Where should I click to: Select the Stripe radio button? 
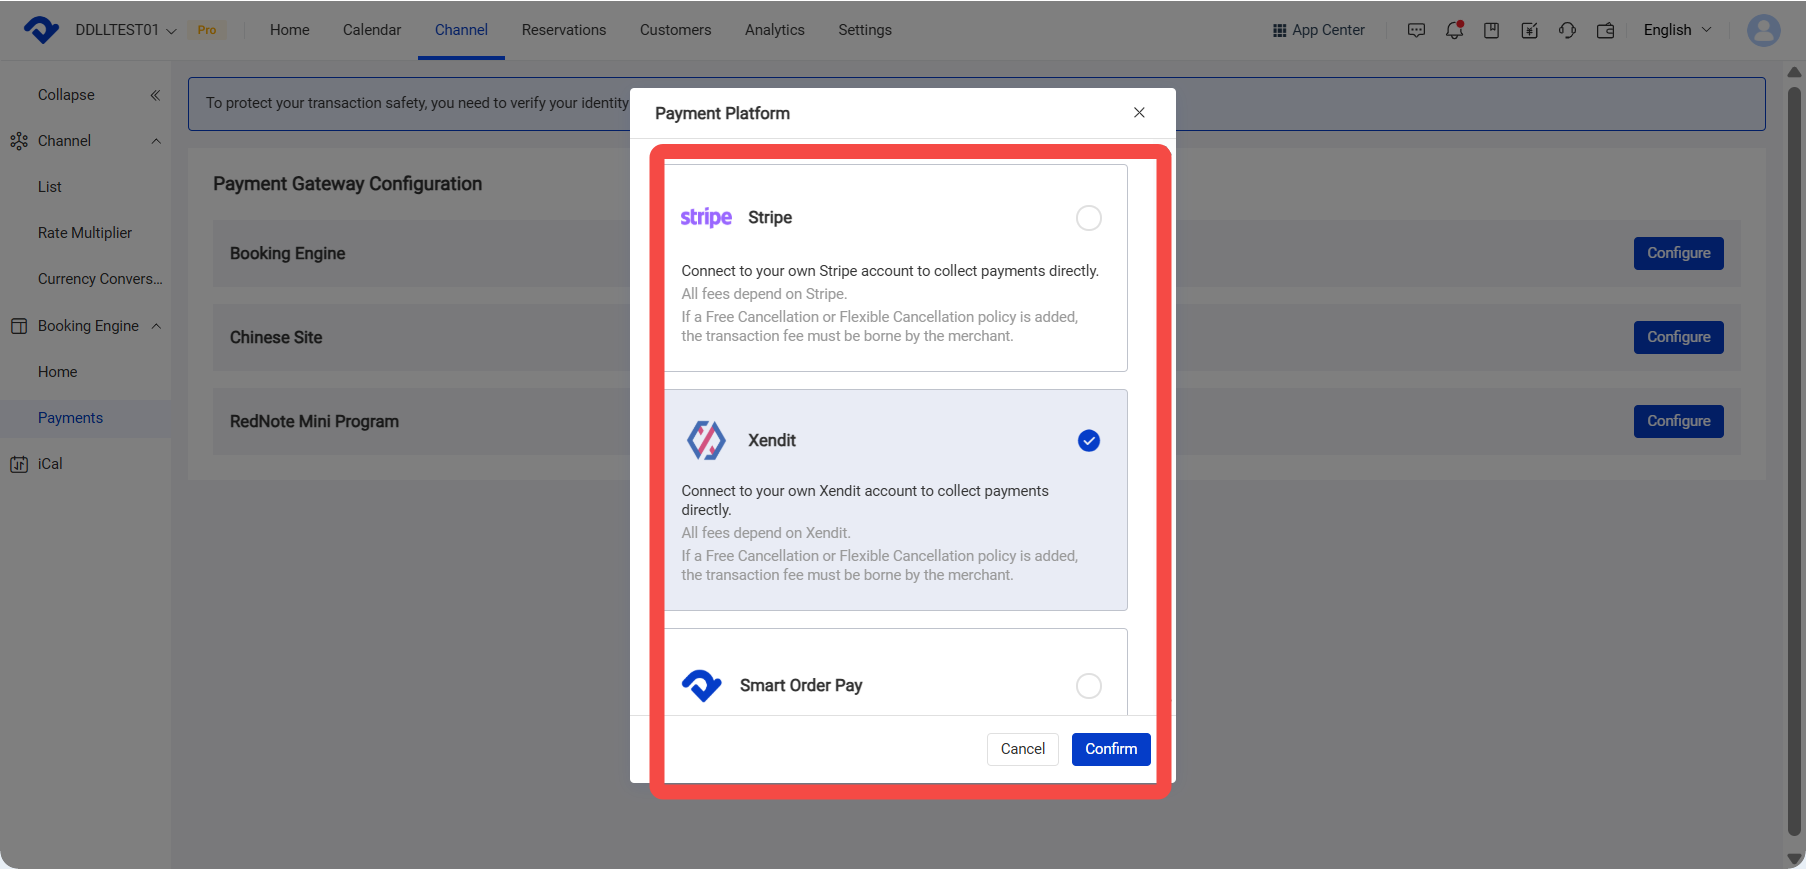[1089, 218]
